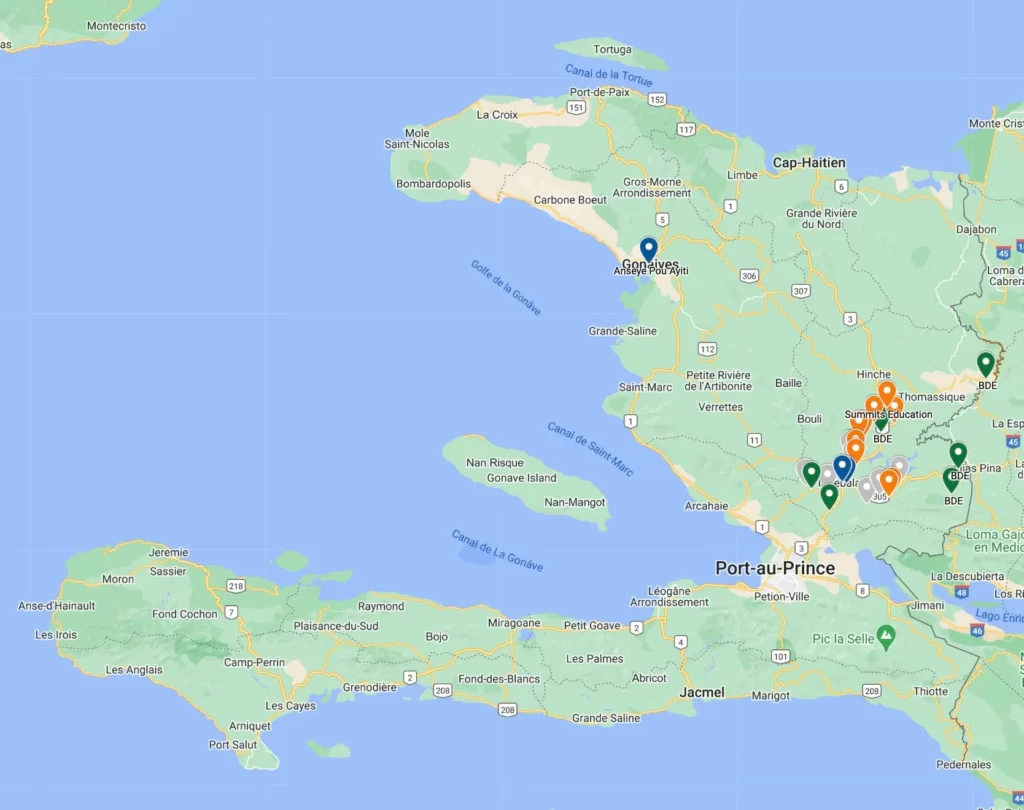
Task: Select the route 152 shield near Port-de-Paix
Action: pos(656,99)
